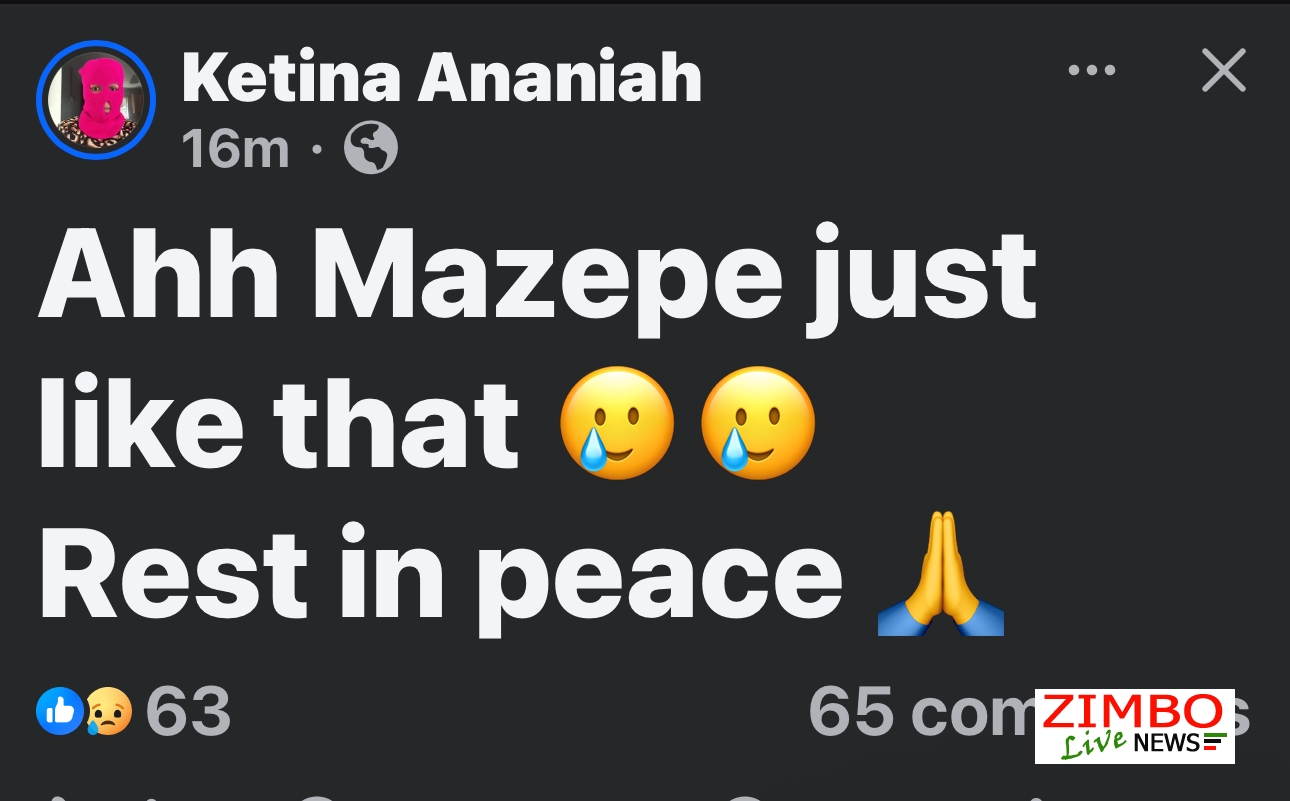View the 63 reactions count

(x=188, y=711)
